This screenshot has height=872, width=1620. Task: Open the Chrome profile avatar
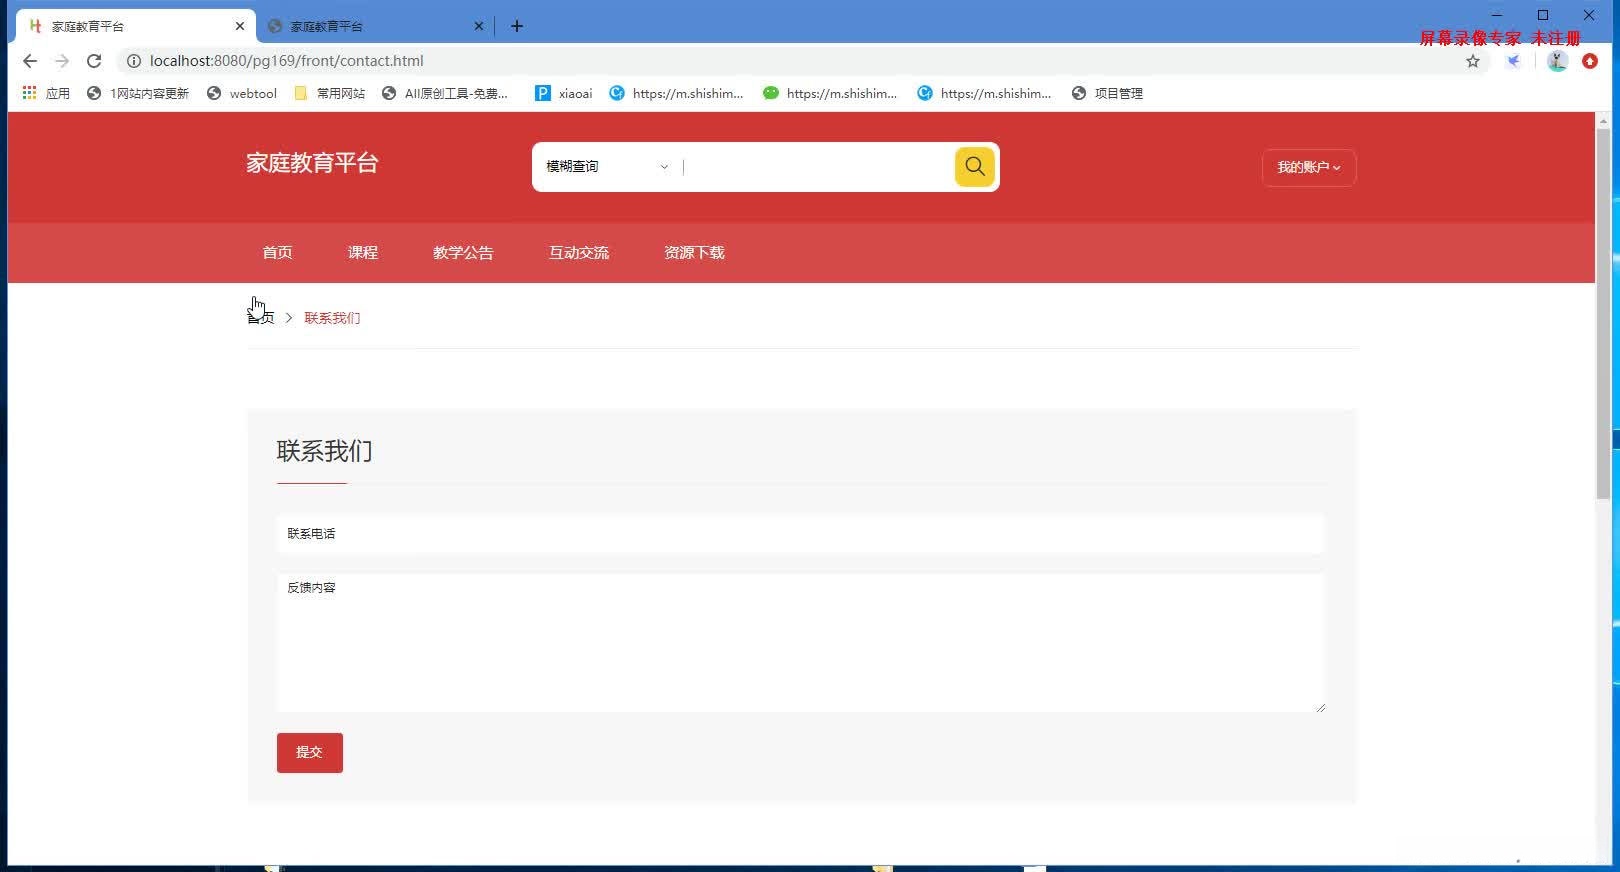pyautogui.click(x=1557, y=61)
